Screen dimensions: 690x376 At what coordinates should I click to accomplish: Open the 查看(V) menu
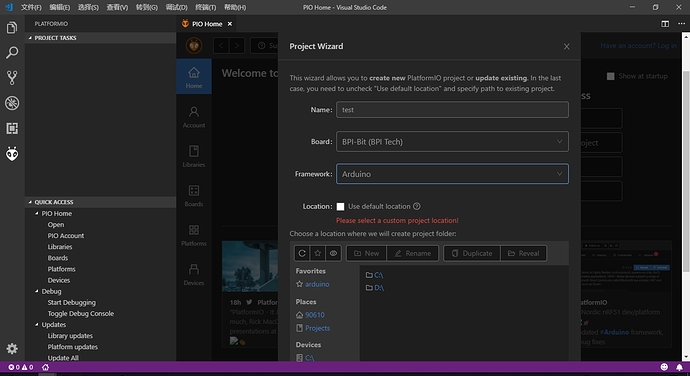pos(117,7)
